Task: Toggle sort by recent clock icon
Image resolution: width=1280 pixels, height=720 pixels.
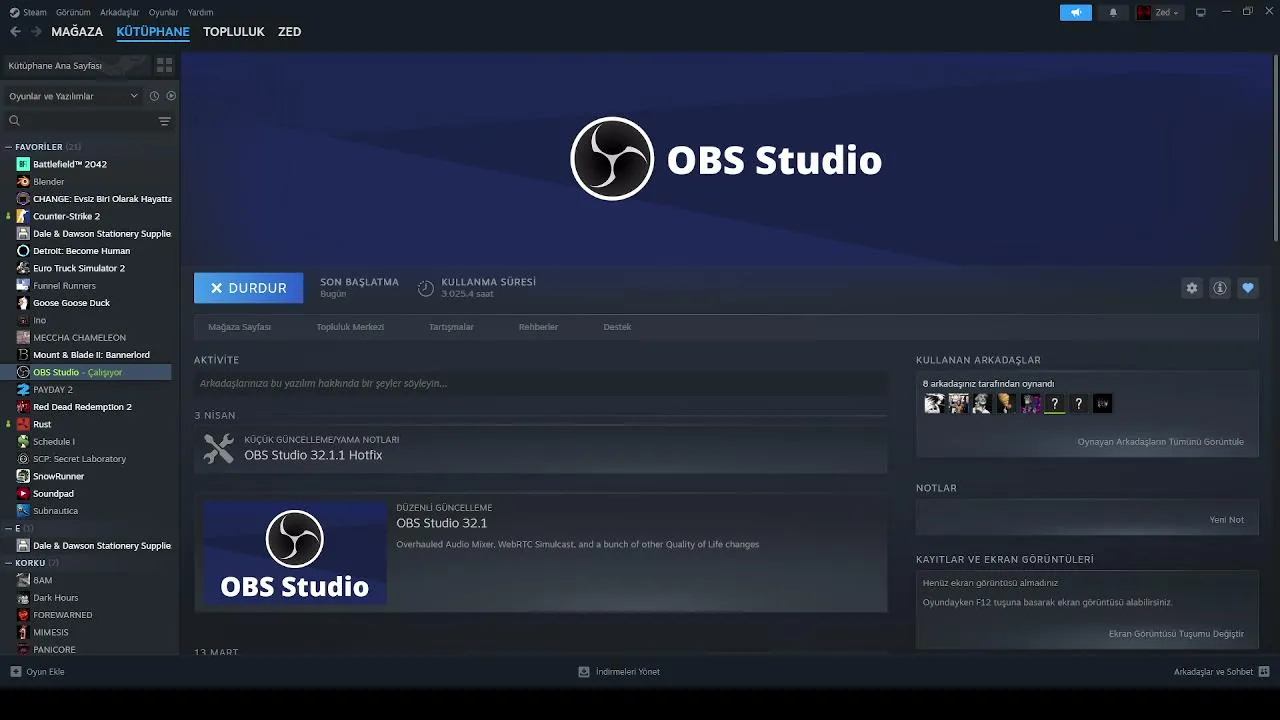Action: pyautogui.click(x=154, y=96)
